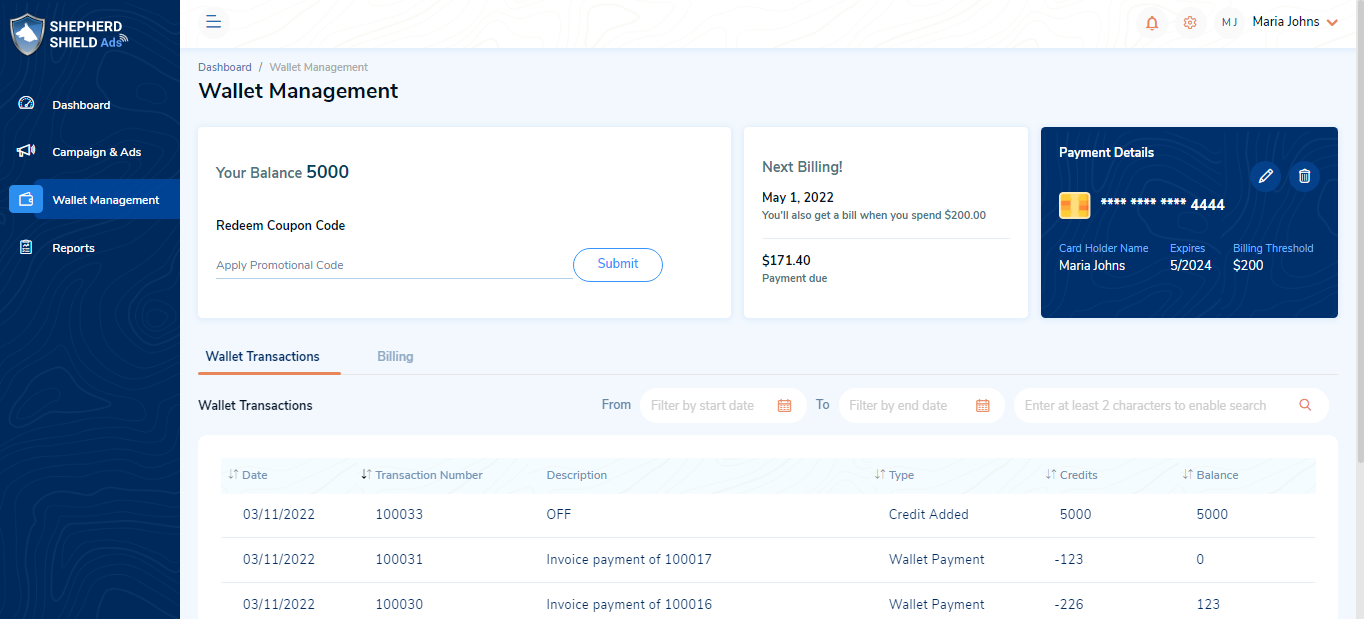Open the start date calendar picker
The image size is (1364, 619).
784,405
